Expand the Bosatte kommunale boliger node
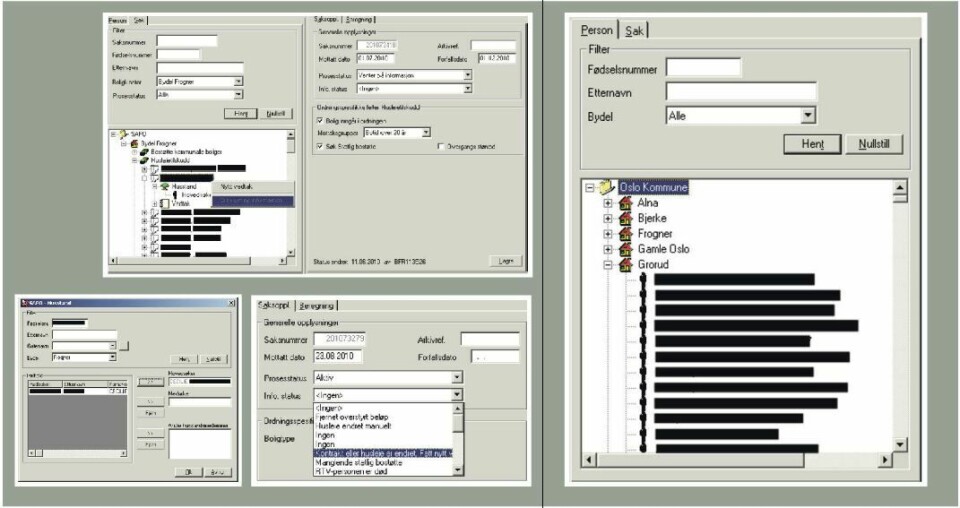Image resolution: width=960 pixels, height=508 pixels. coord(135,152)
